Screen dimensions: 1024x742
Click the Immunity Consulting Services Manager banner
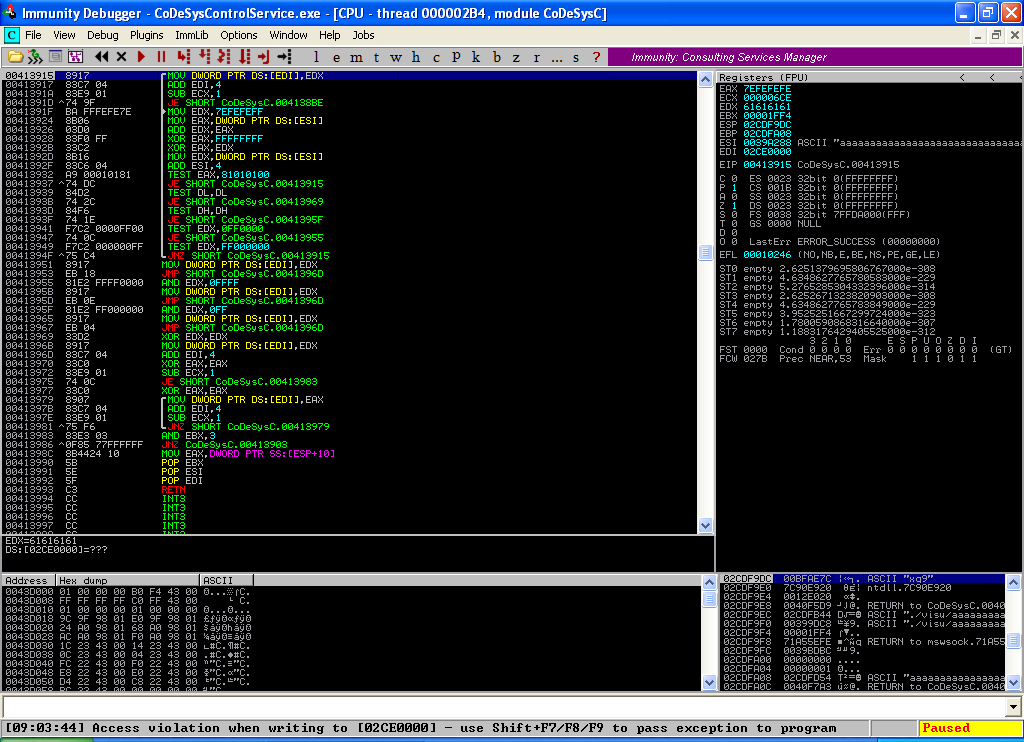[729, 57]
